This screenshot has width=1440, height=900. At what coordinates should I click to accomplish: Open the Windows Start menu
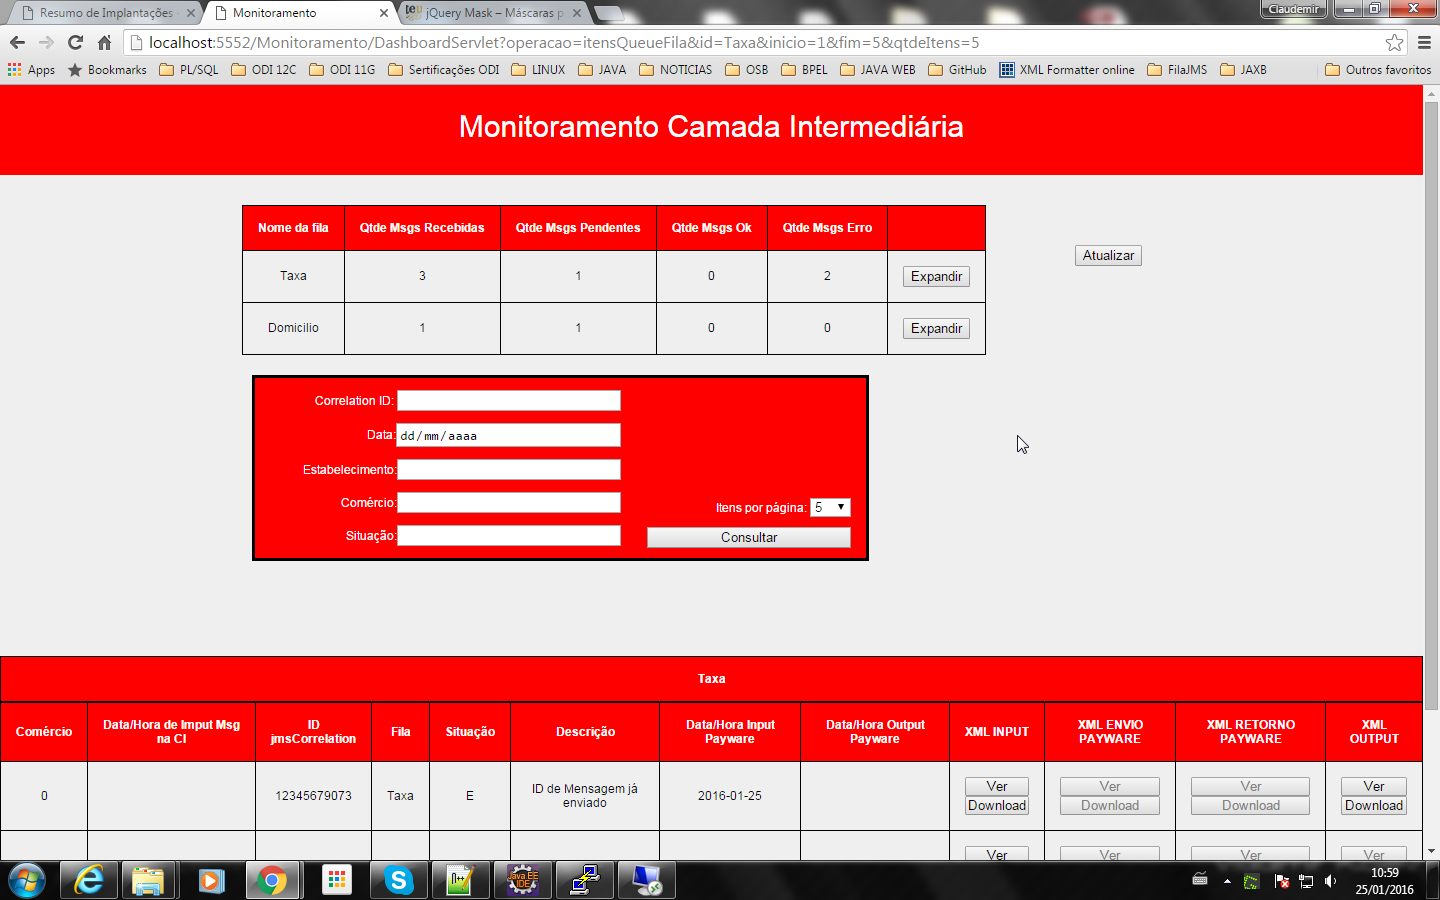[x=26, y=881]
